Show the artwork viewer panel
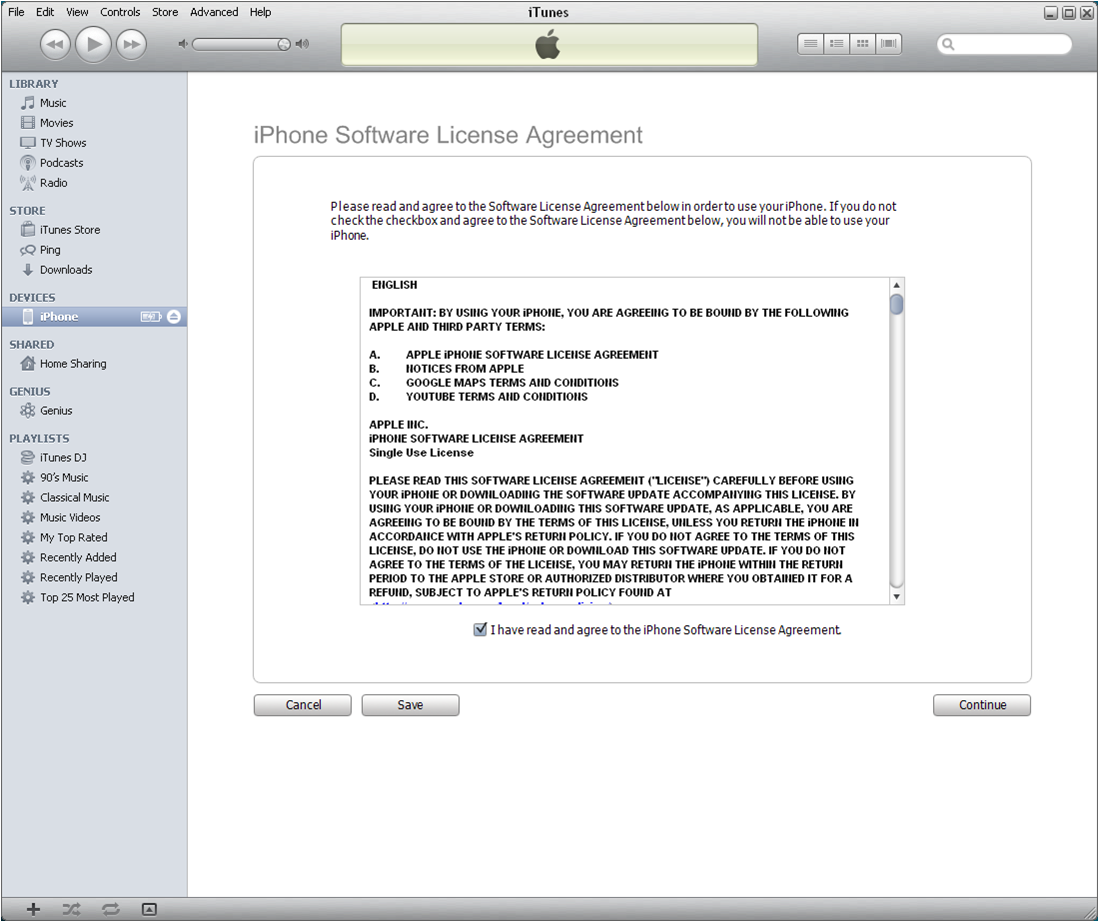 [x=149, y=910]
